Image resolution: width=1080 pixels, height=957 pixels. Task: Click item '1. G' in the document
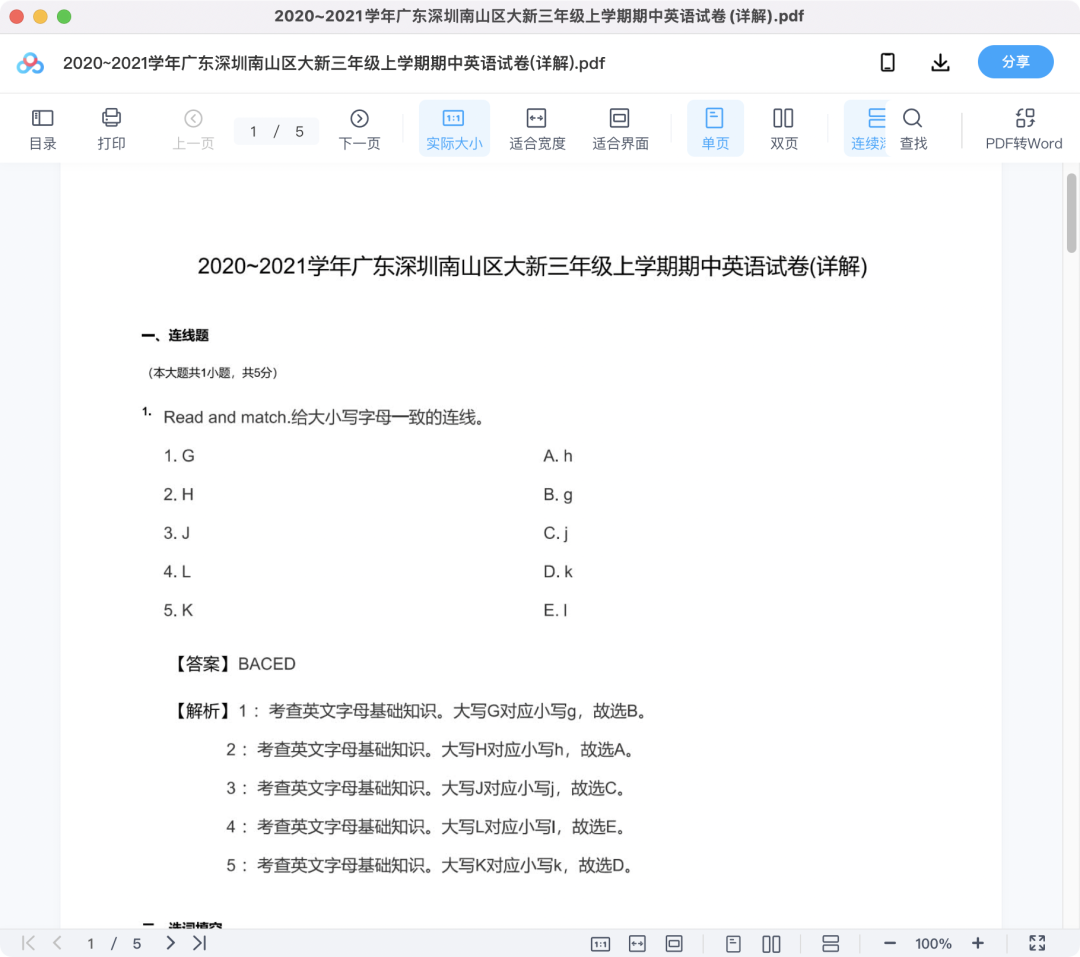(x=179, y=456)
